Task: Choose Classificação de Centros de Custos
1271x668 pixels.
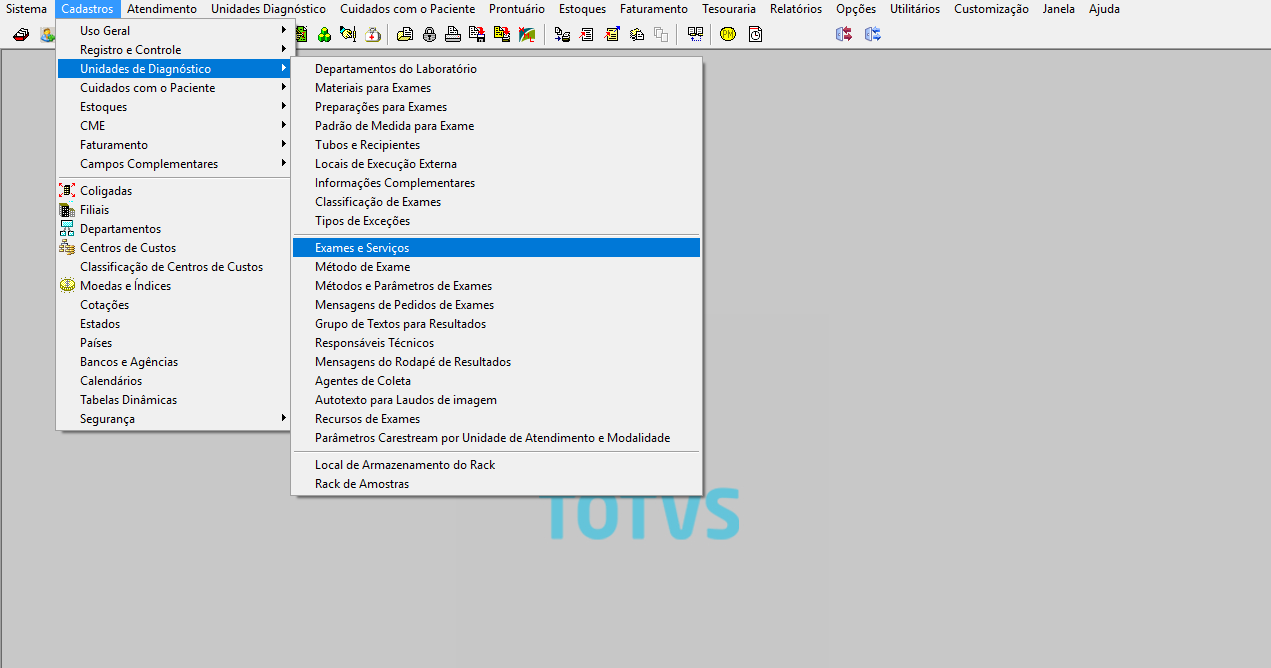Action: pos(173,267)
